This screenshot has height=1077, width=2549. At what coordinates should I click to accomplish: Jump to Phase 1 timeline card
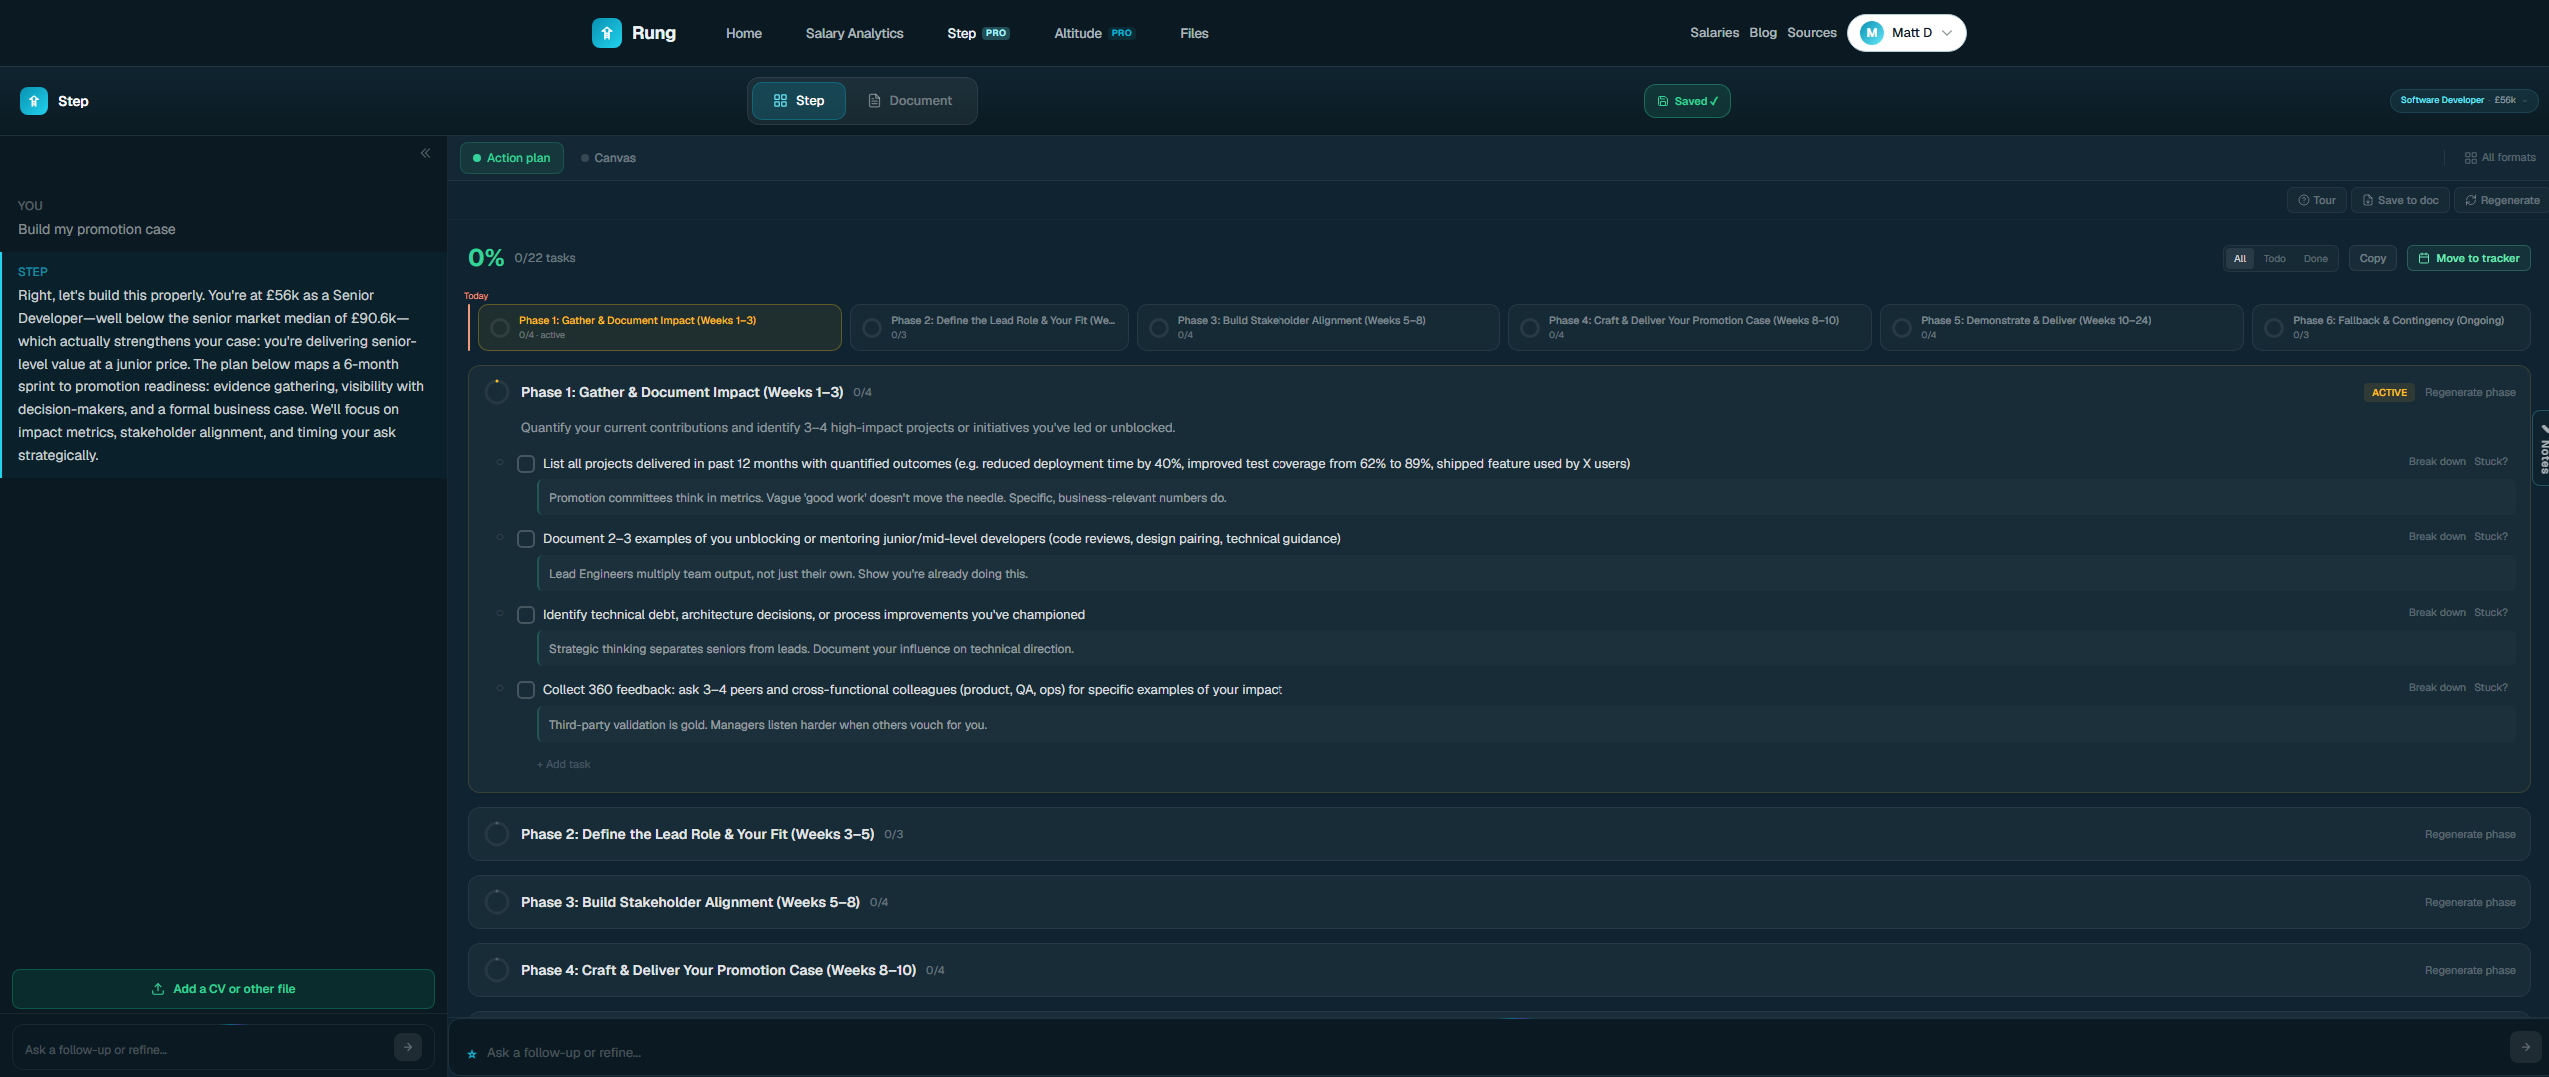(660, 327)
